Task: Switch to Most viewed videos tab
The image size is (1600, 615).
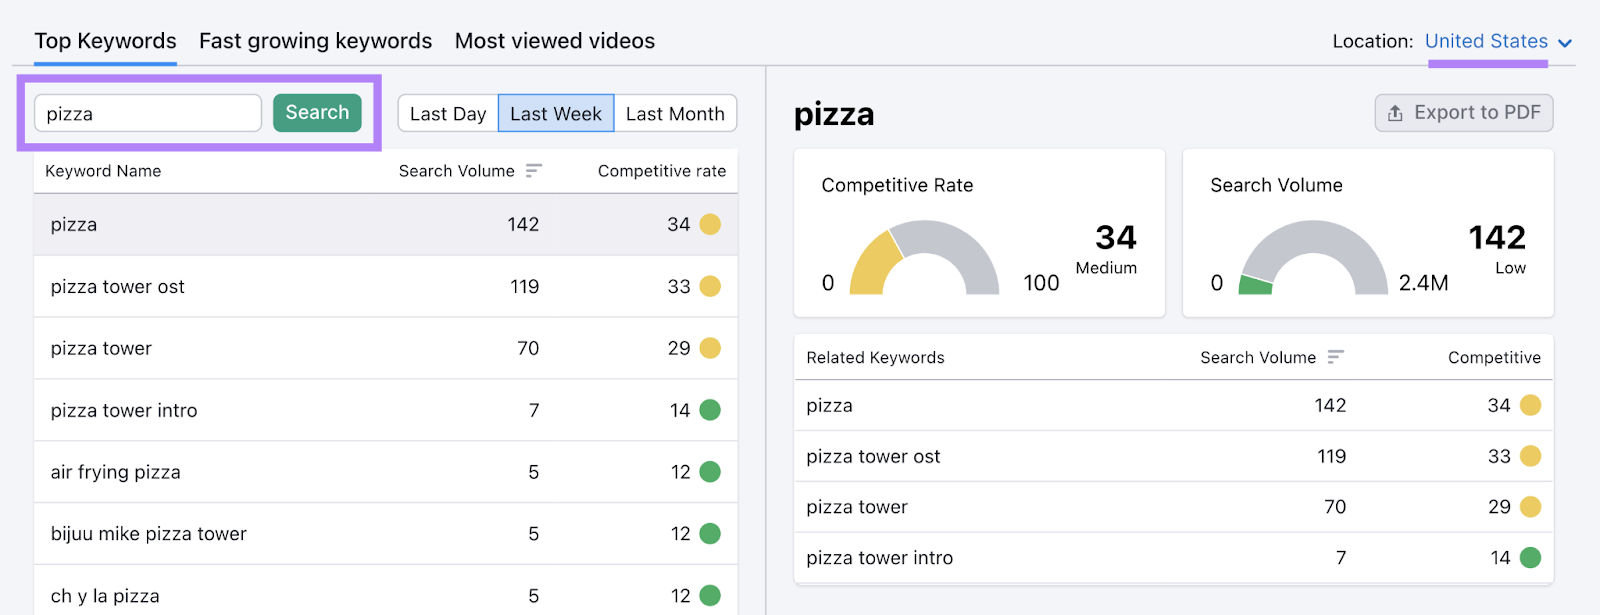Action: [x=555, y=41]
